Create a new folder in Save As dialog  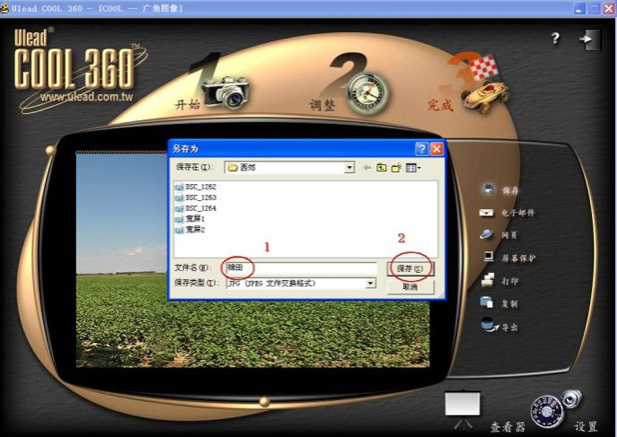pos(396,168)
